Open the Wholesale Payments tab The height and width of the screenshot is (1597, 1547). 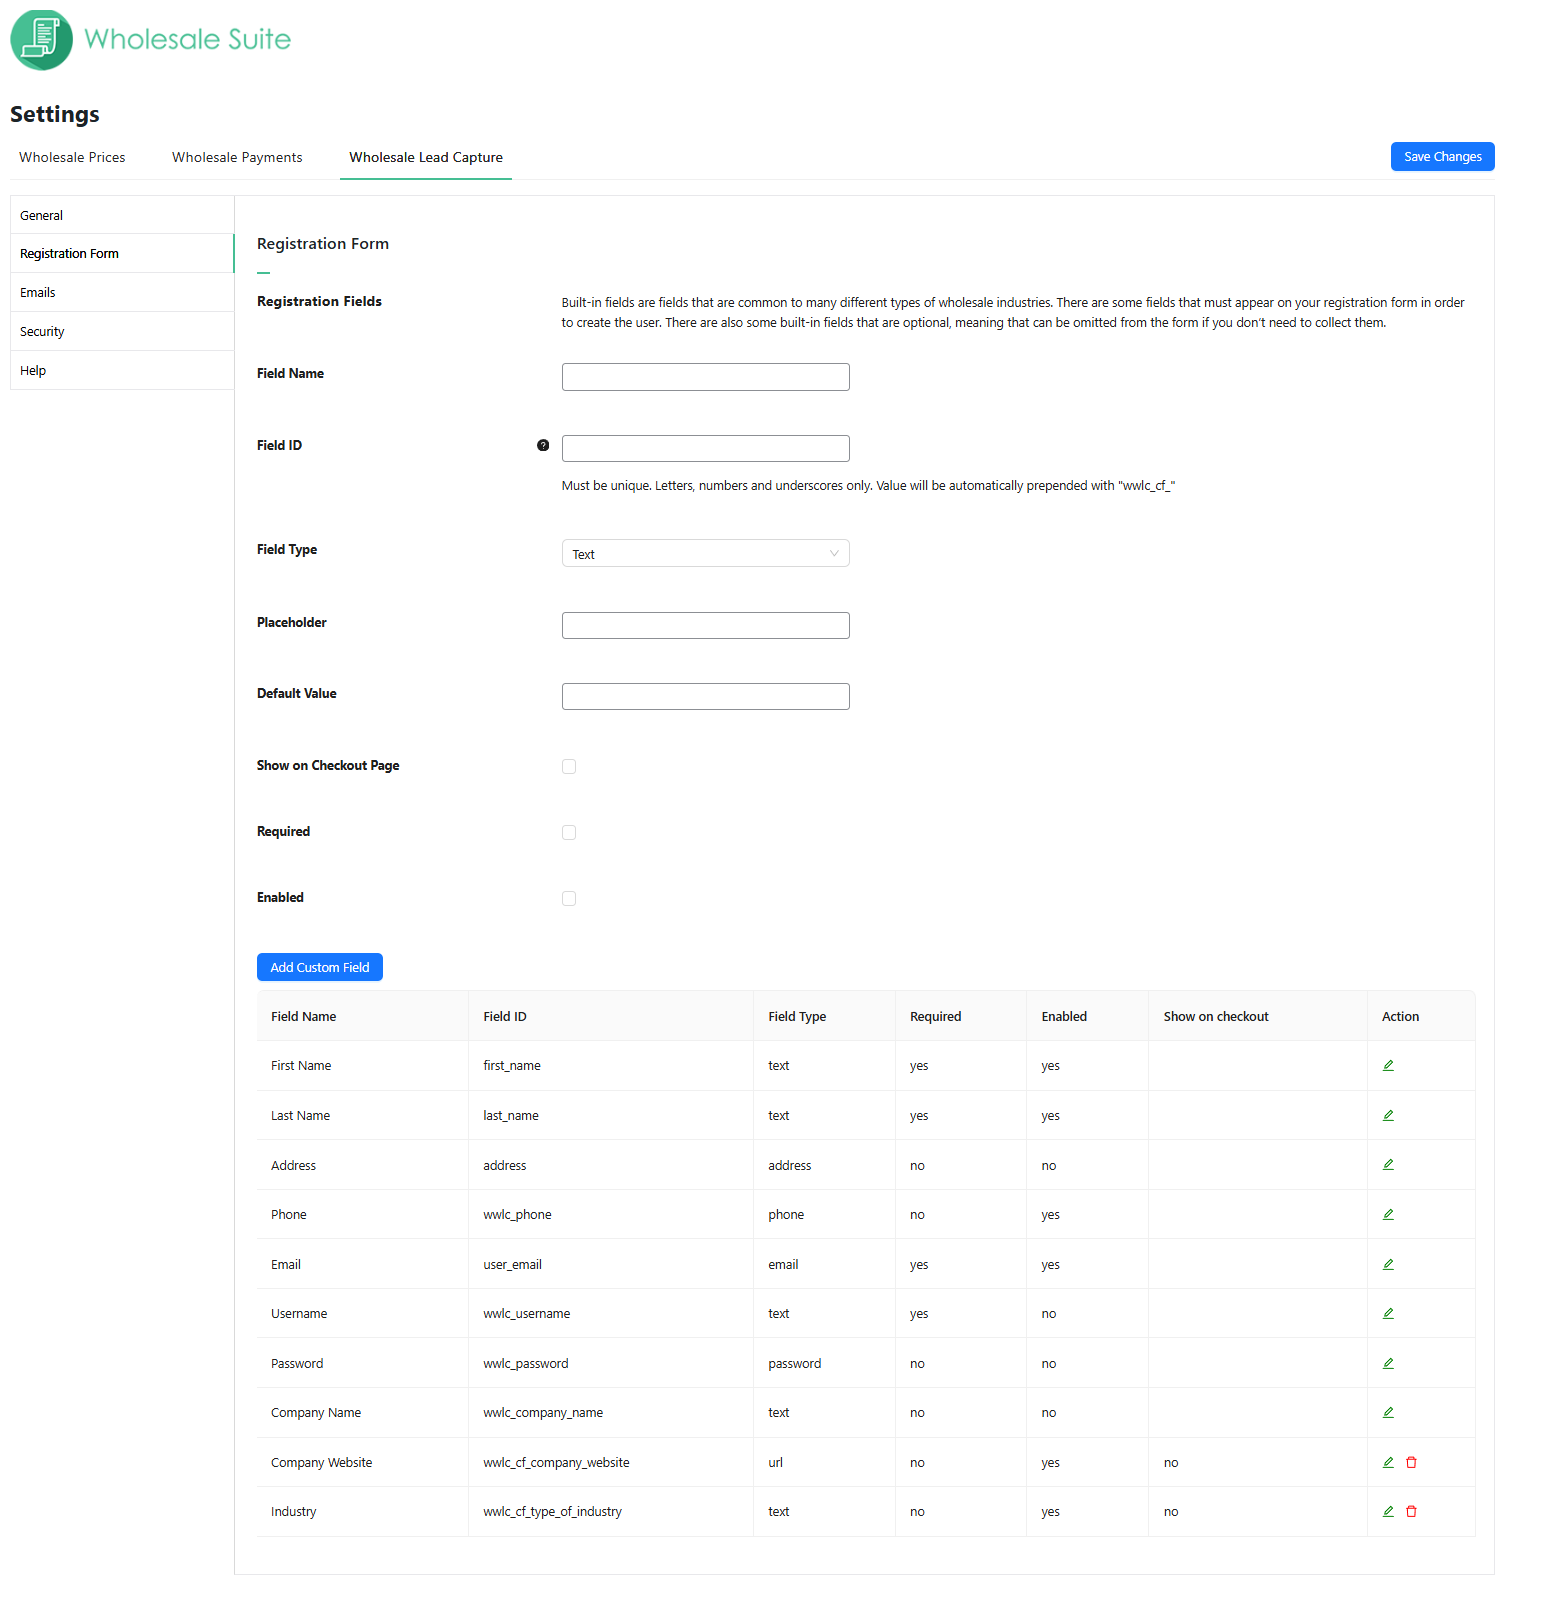[237, 158]
